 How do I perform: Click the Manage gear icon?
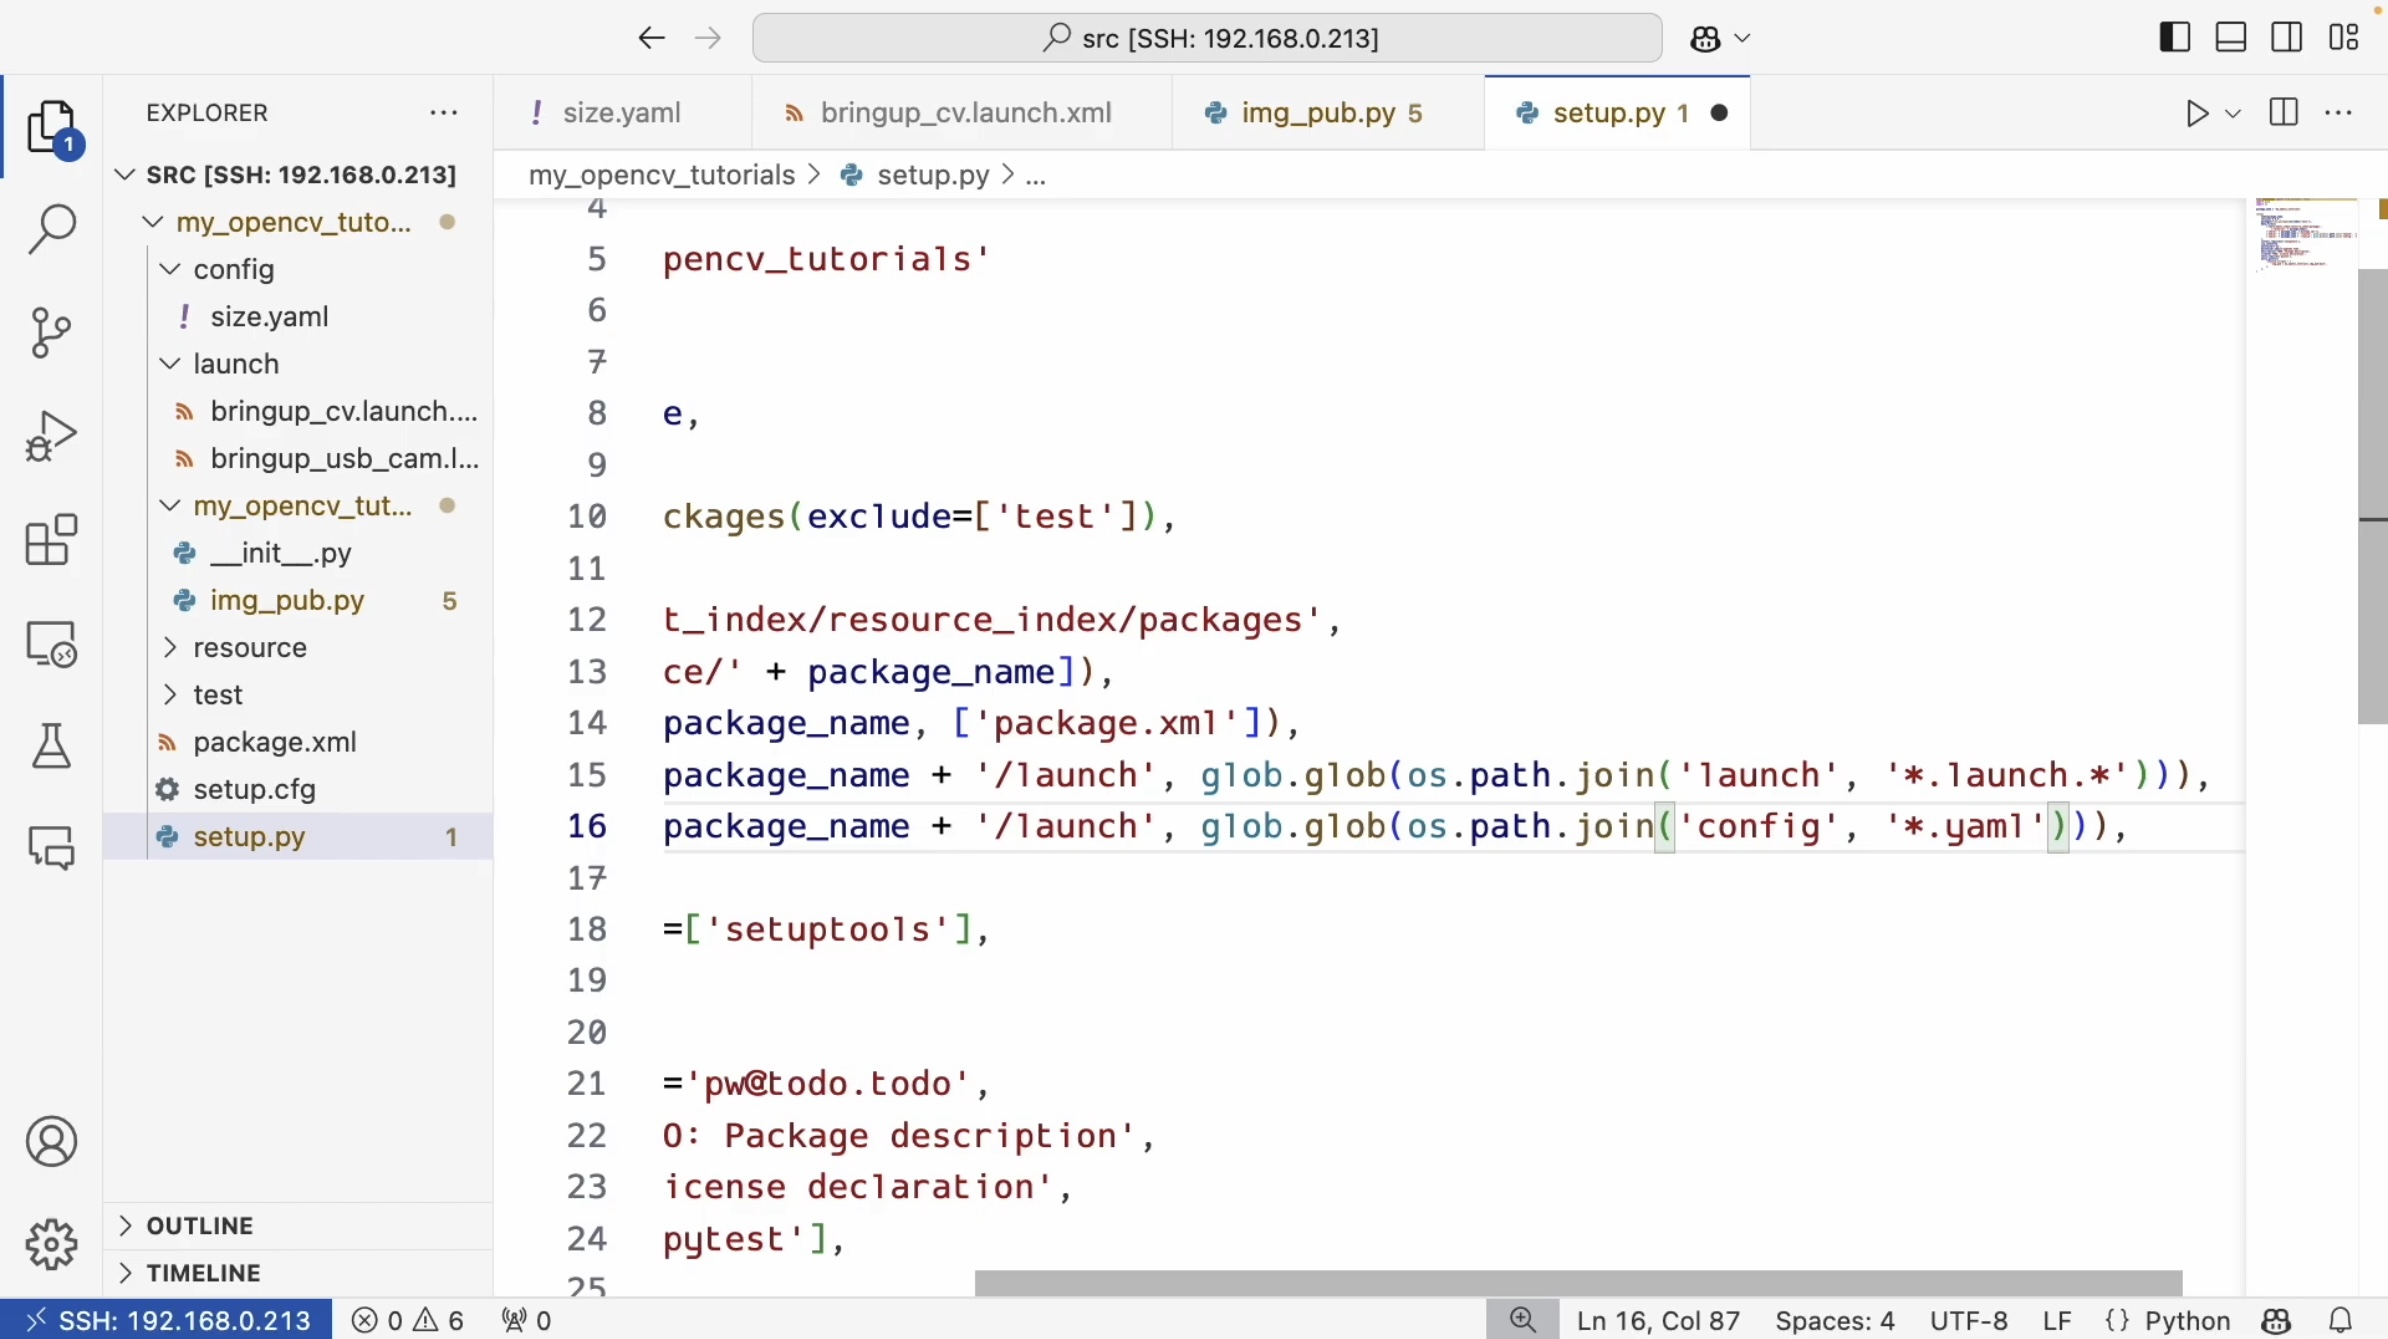(x=51, y=1244)
